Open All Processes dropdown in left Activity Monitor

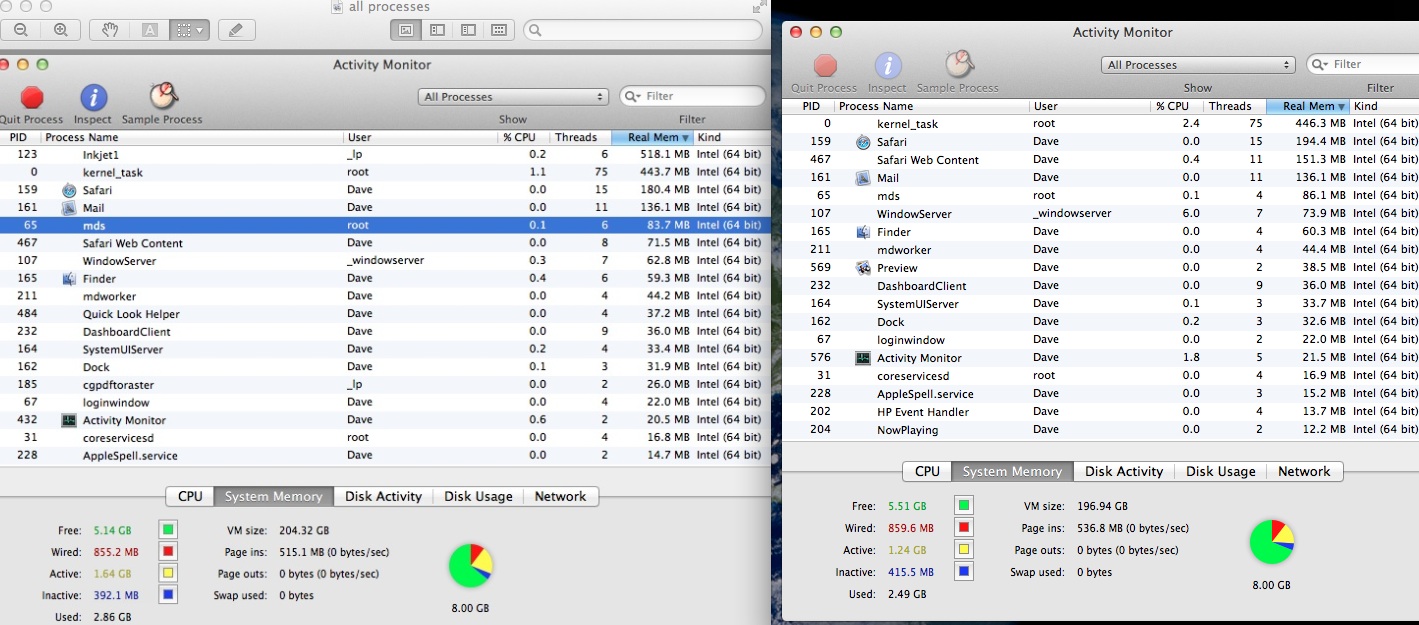point(513,97)
